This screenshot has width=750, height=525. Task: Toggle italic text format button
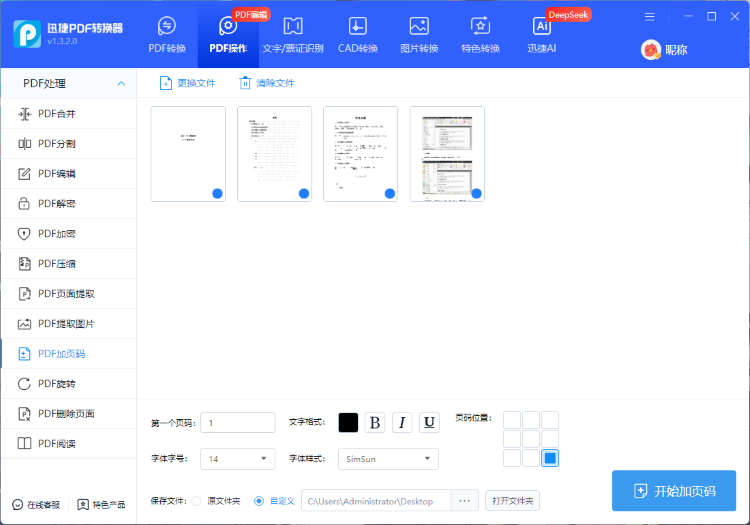402,423
